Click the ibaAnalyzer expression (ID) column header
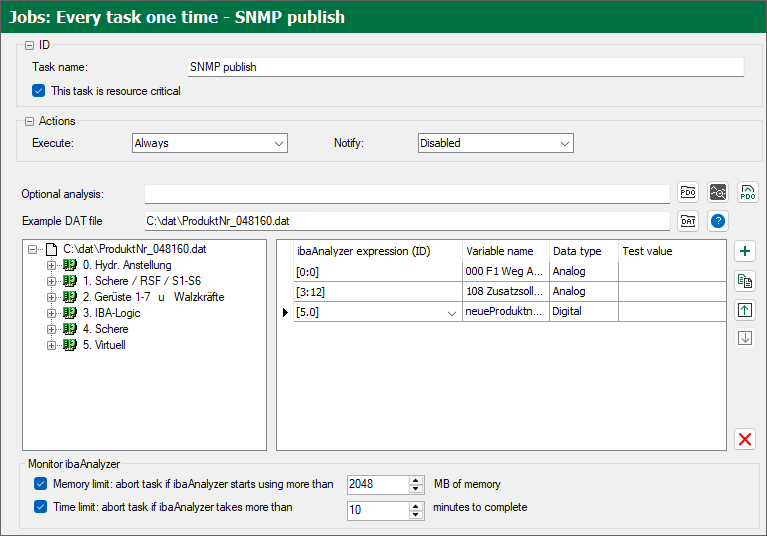 coord(378,251)
